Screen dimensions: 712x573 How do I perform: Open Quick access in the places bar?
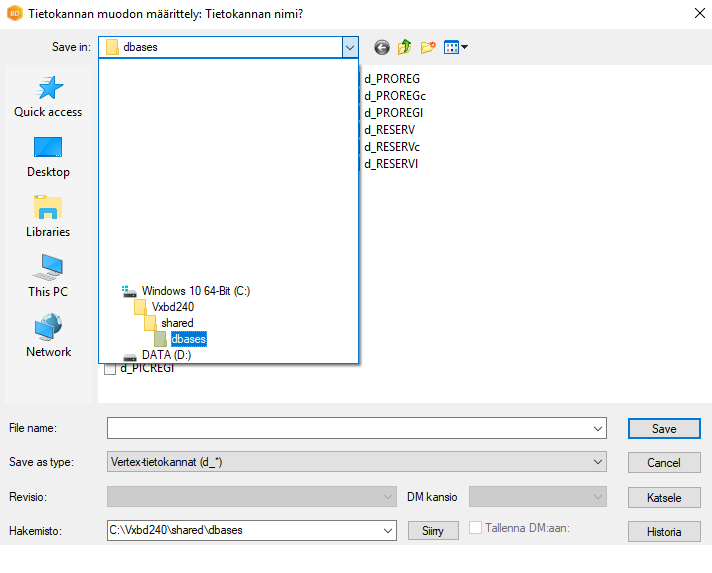48,97
